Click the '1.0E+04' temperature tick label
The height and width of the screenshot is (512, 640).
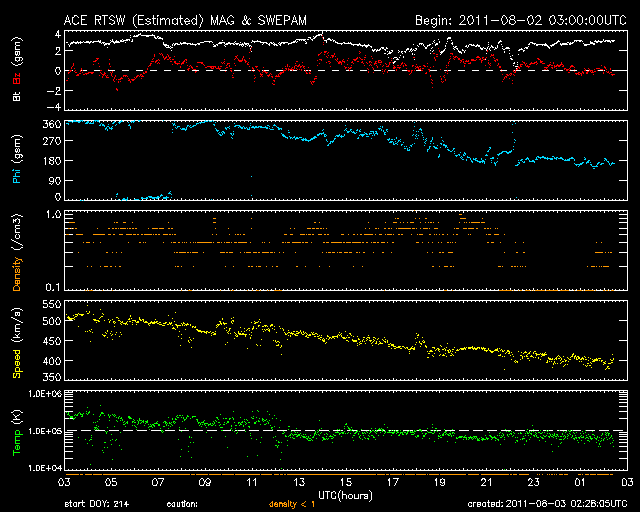tap(45, 468)
